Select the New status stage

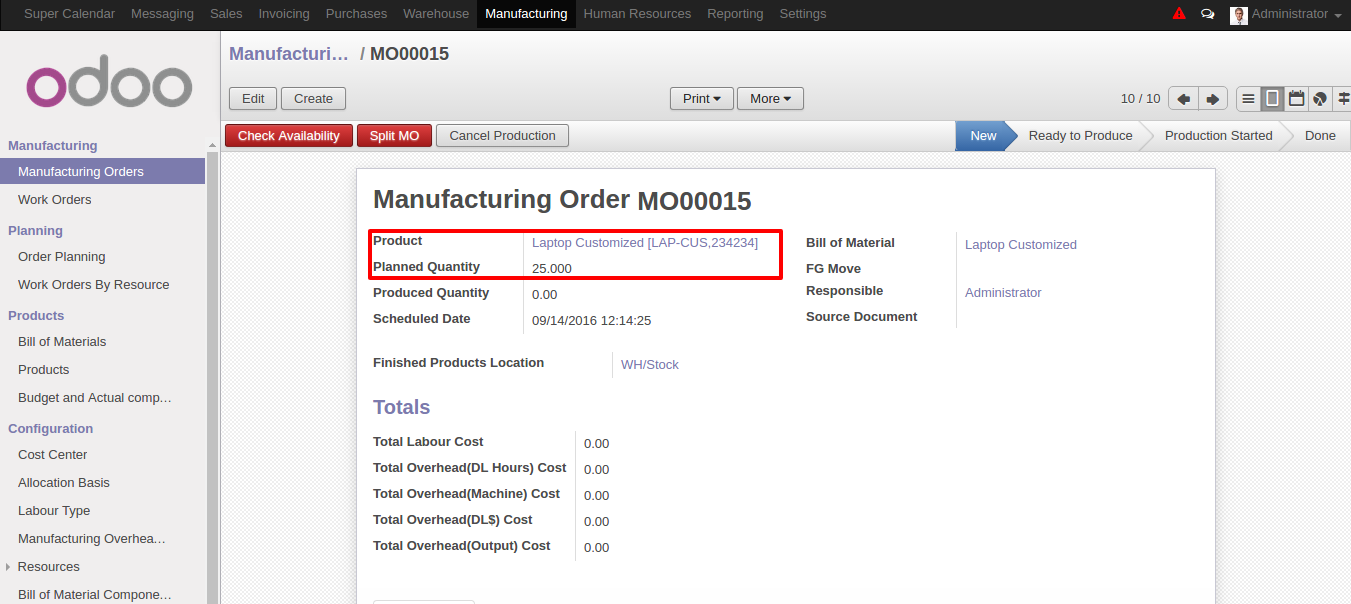pyautogui.click(x=983, y=136)
